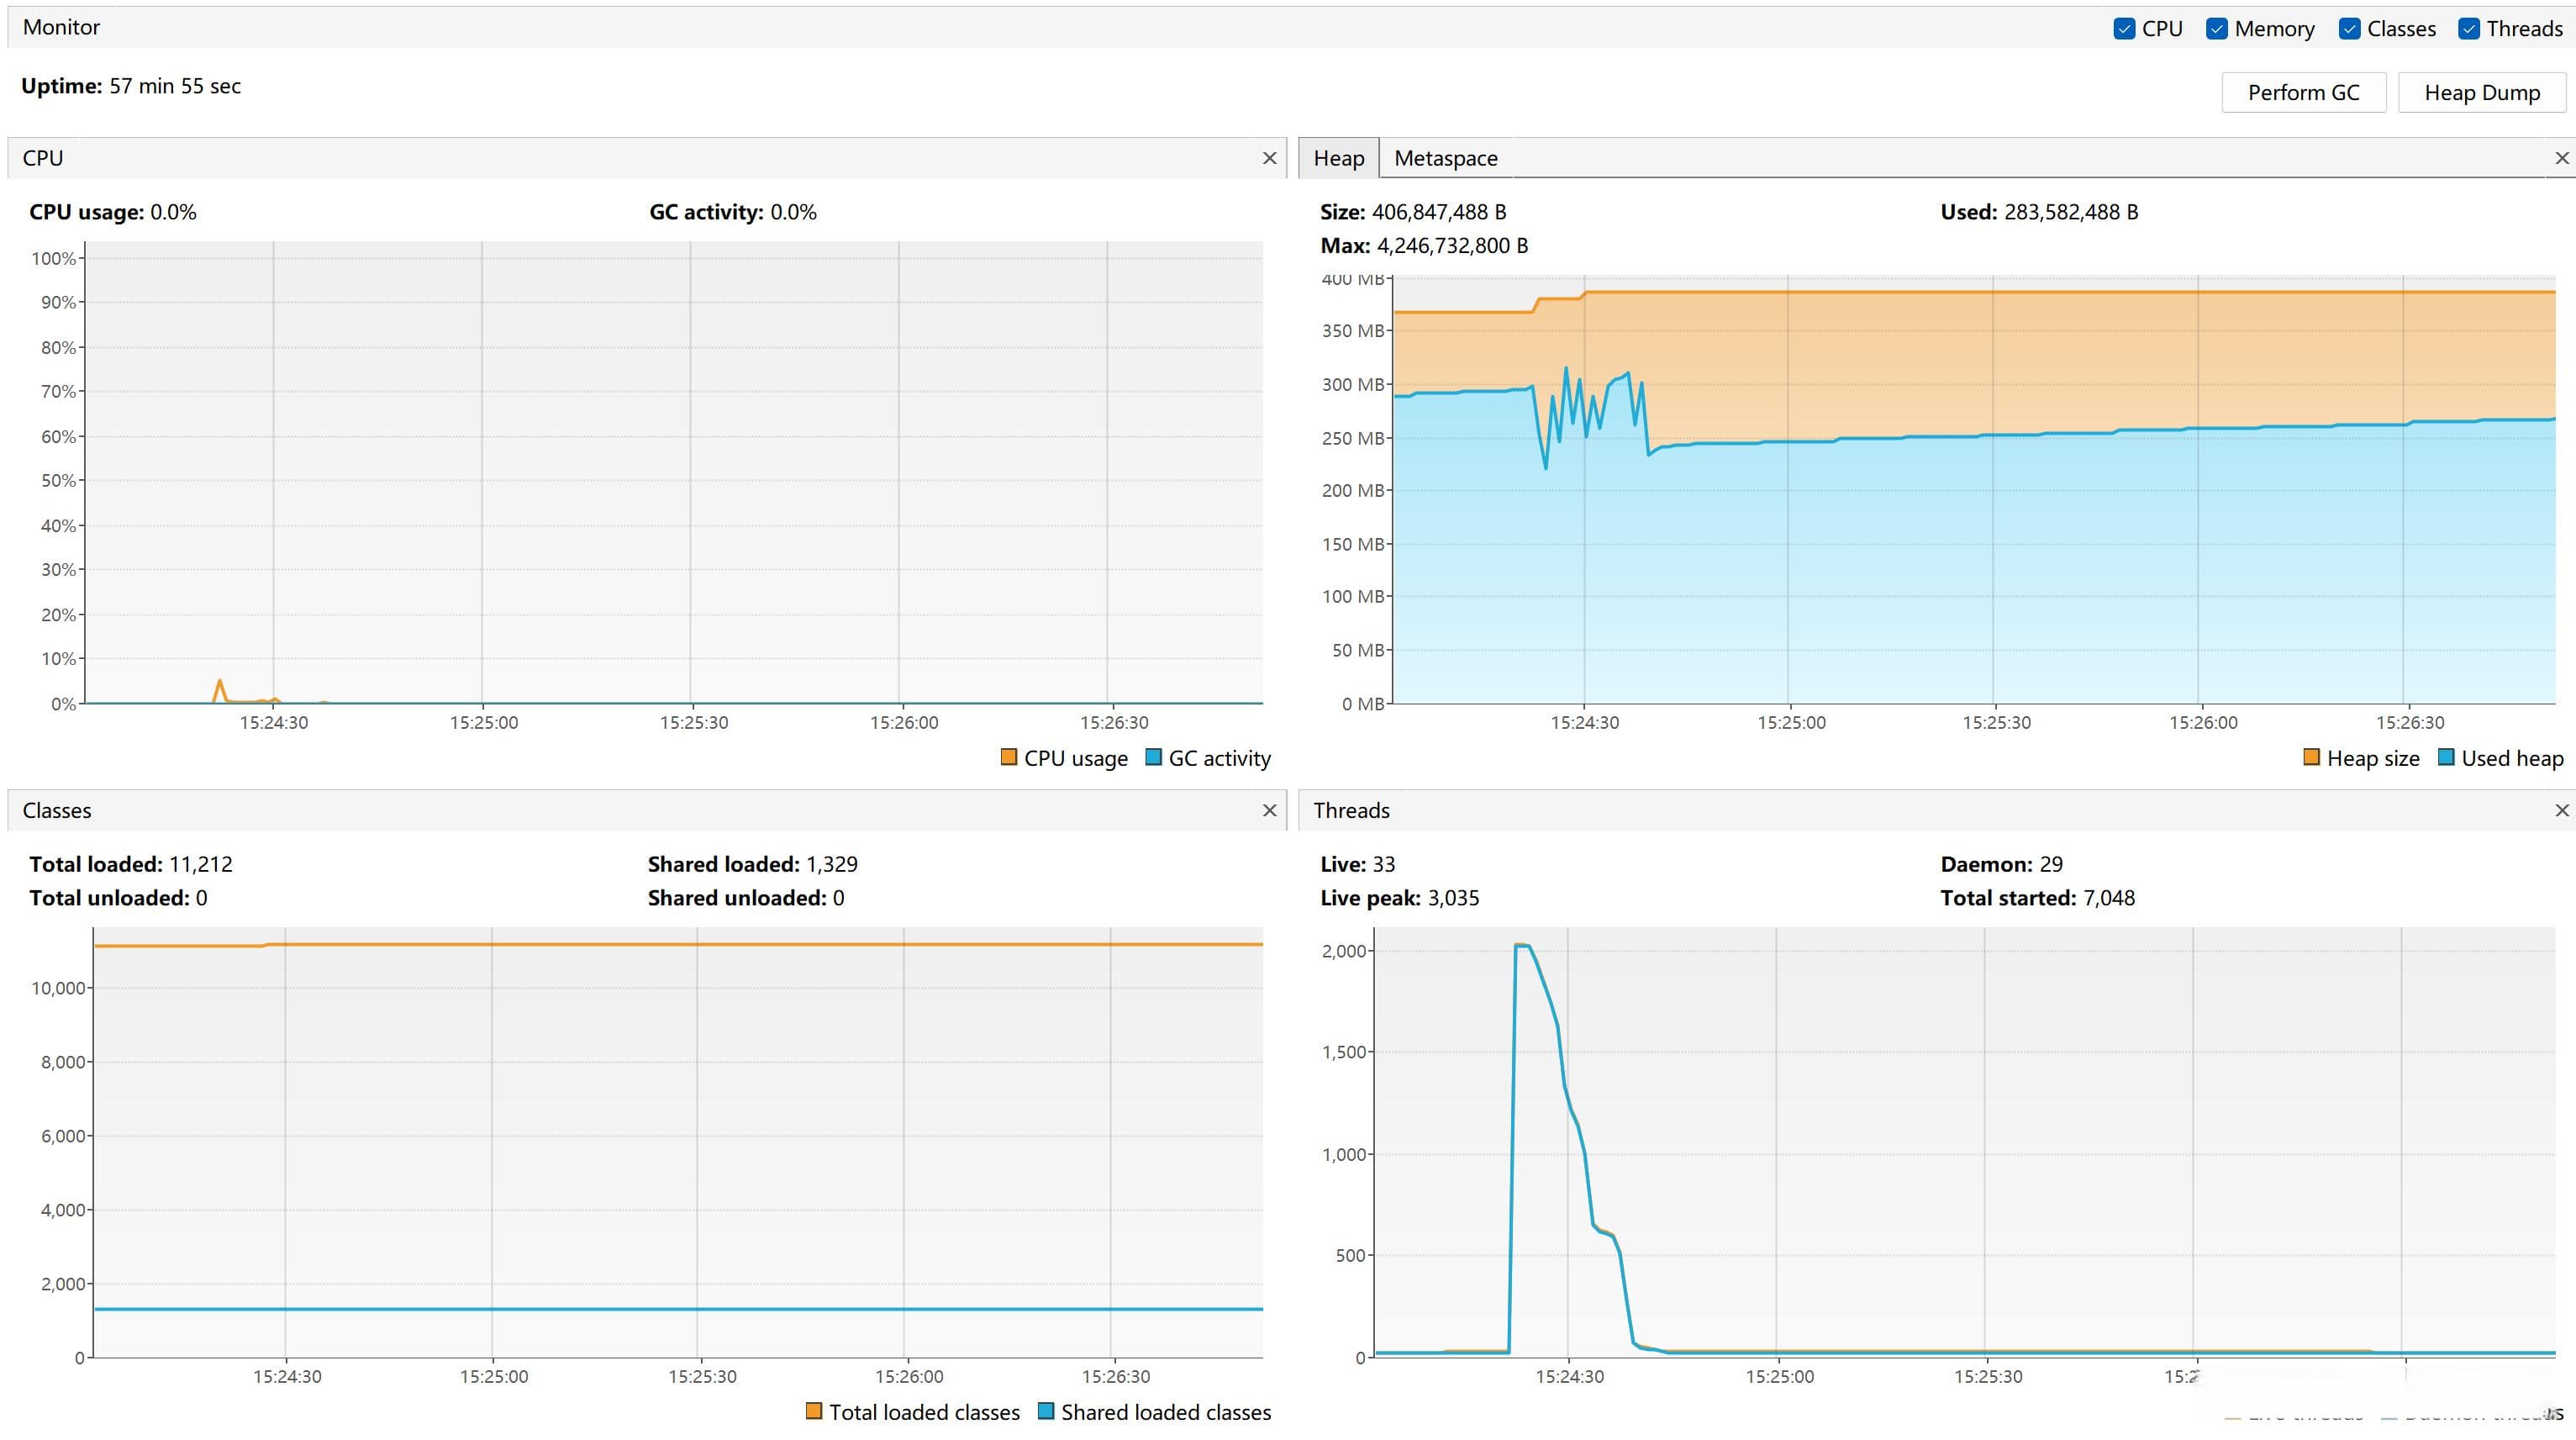Click the heap Size 406,847,488 B value

click(x=1439, y=212)
